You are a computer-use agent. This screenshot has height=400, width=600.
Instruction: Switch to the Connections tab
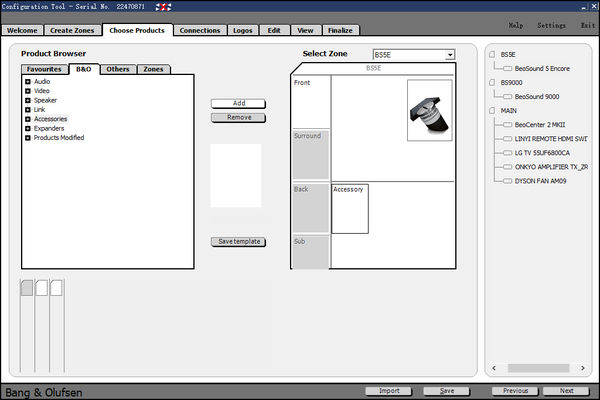click(x=200, y=31)
